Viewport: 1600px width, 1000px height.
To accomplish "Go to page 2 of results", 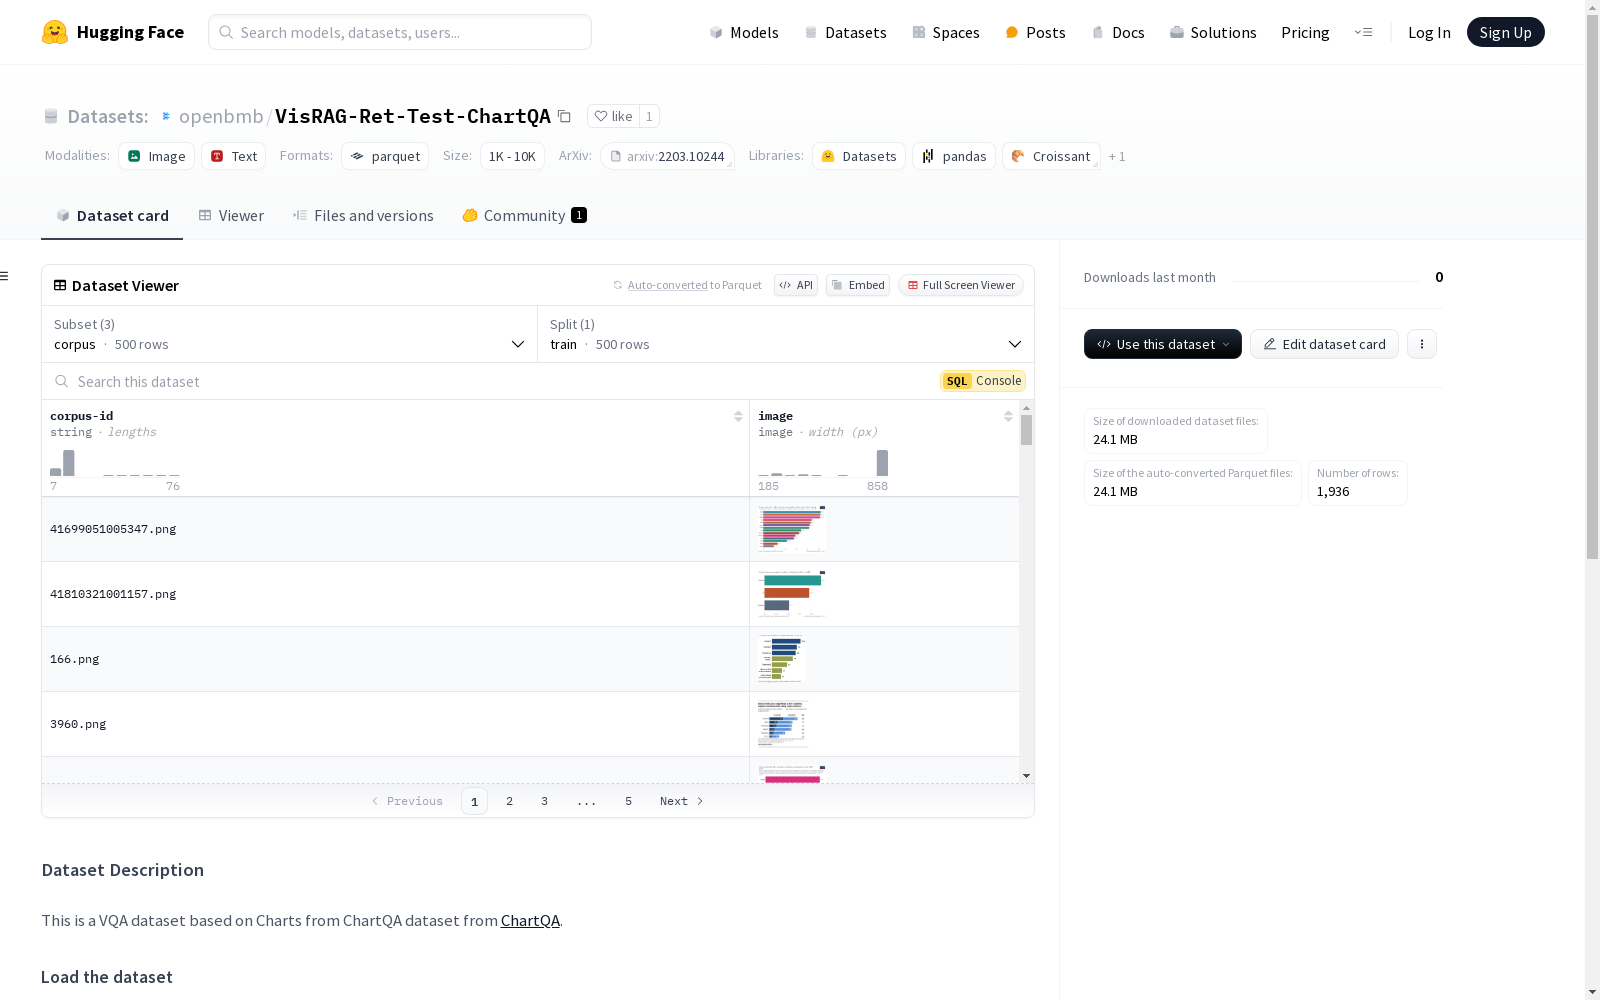I will pyautogui.click(x=509, y=801).
